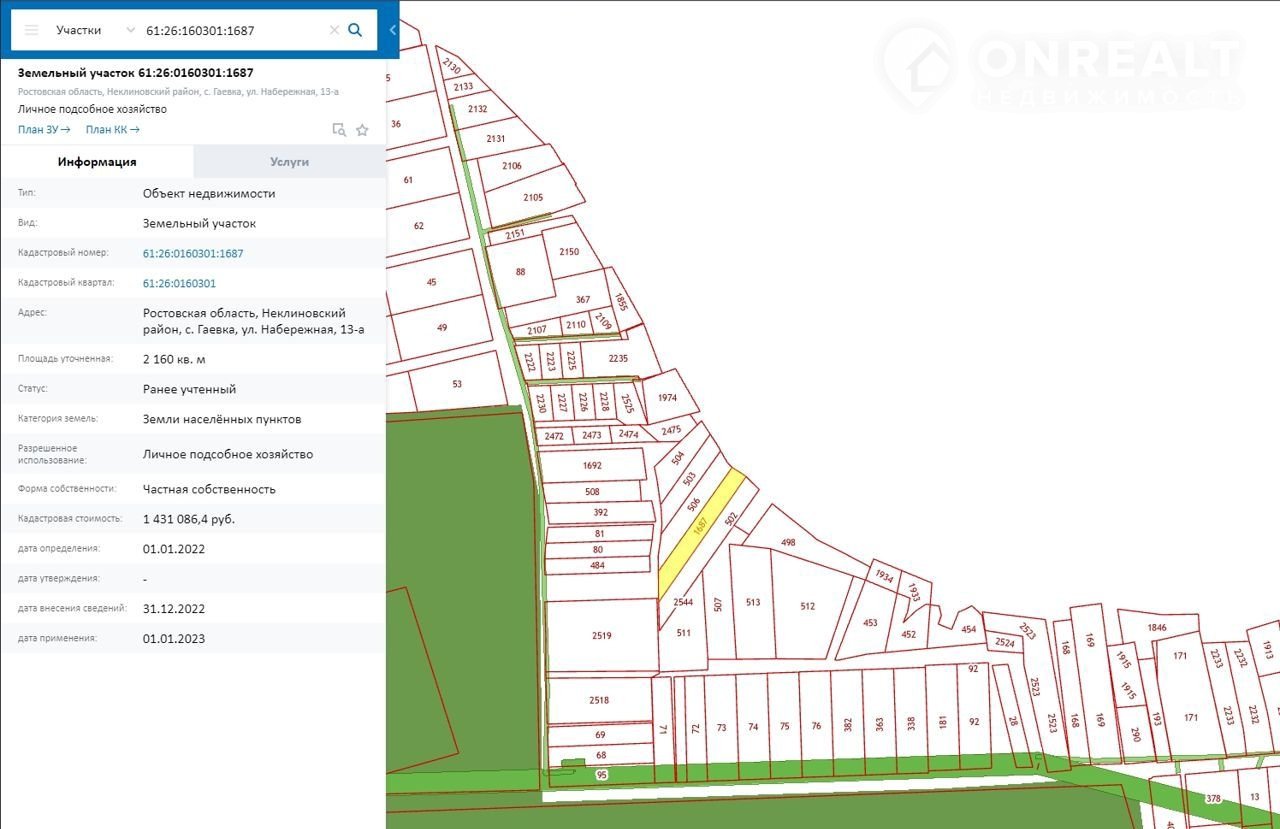This screenshot has width=1280, height=829.
Task: Click the zoom-to-object icon beside star
Action: [x=339, y=130]
